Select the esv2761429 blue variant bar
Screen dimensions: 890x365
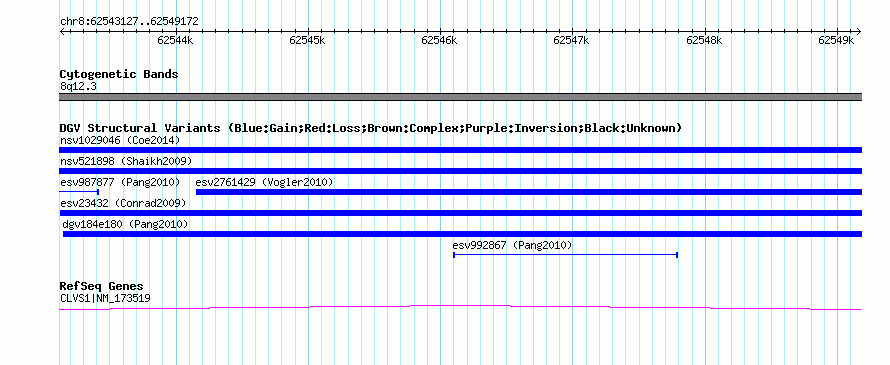click(x=528, y=192)
